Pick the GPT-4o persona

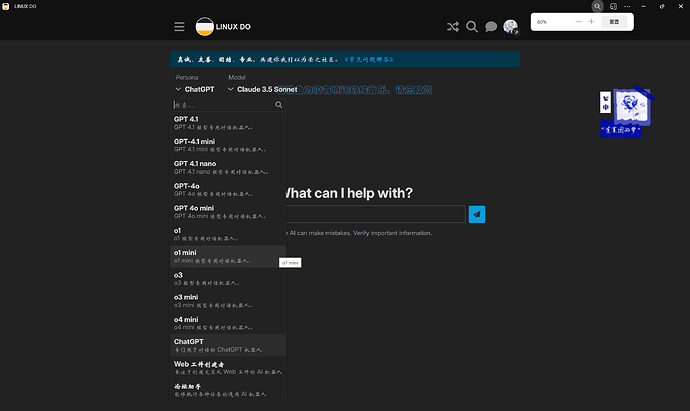click(x=228, y=190)
